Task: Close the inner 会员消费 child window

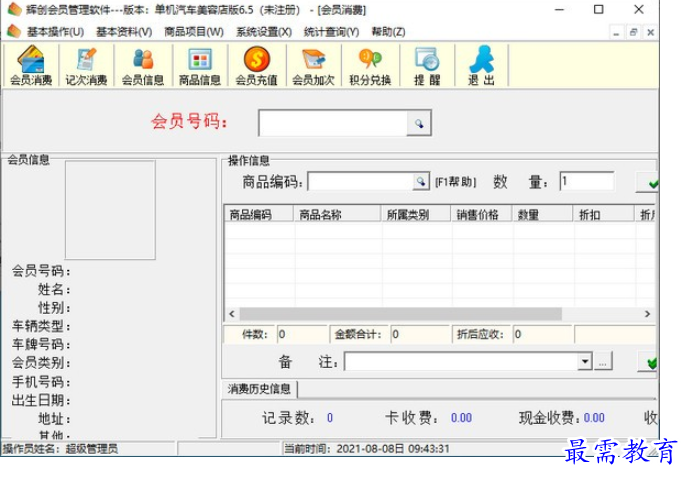Action: coord(651,32)
